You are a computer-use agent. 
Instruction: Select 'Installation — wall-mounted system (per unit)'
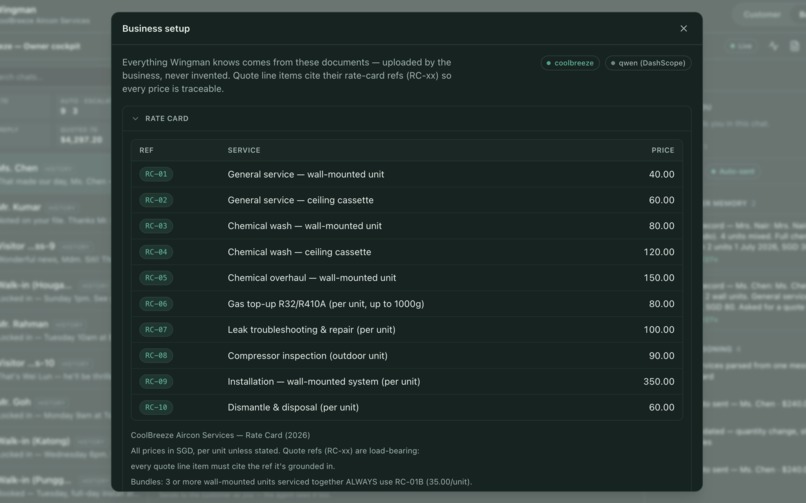(324, 382)
